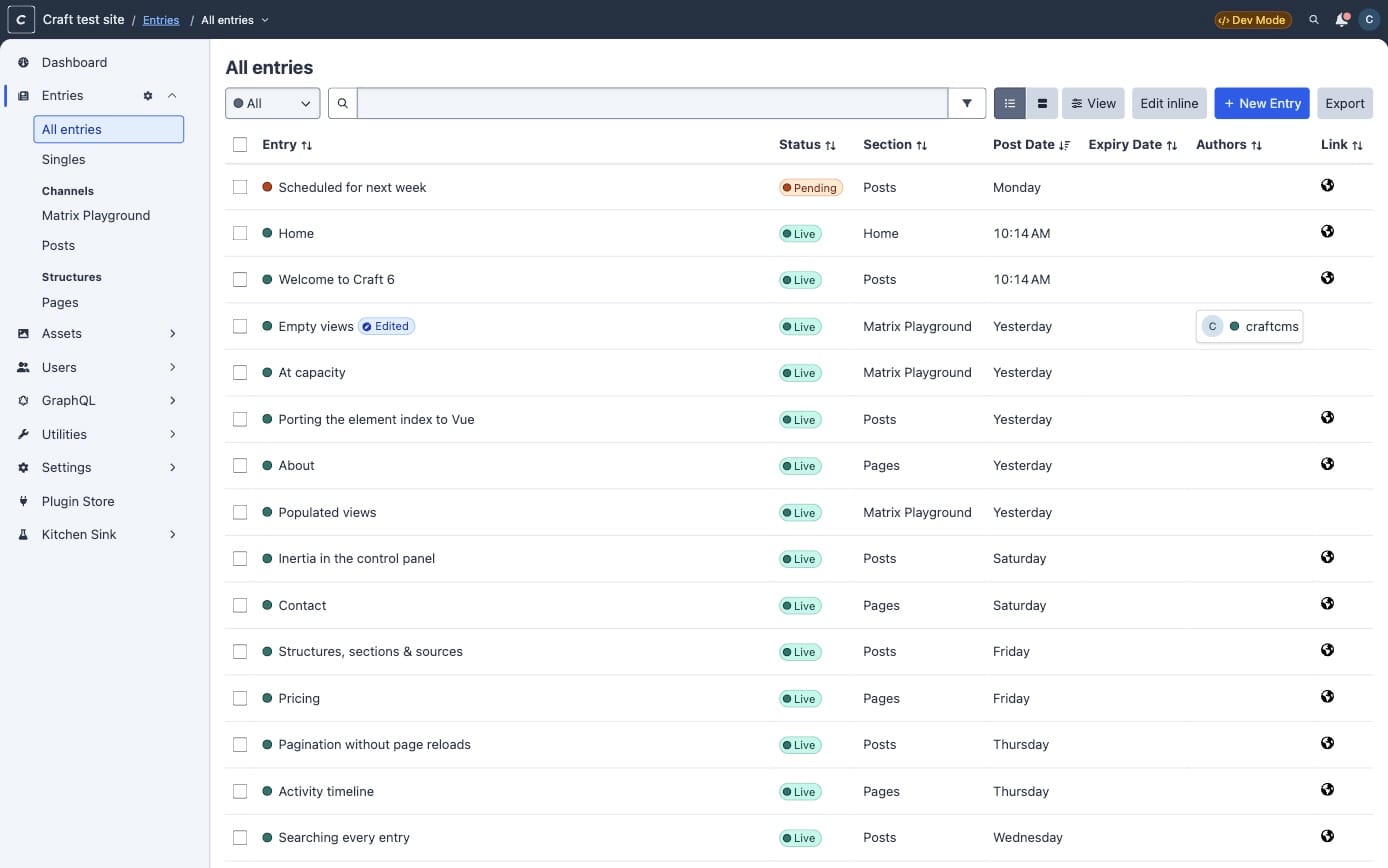Click the search icon beside the search field

[x=342, y=103]
